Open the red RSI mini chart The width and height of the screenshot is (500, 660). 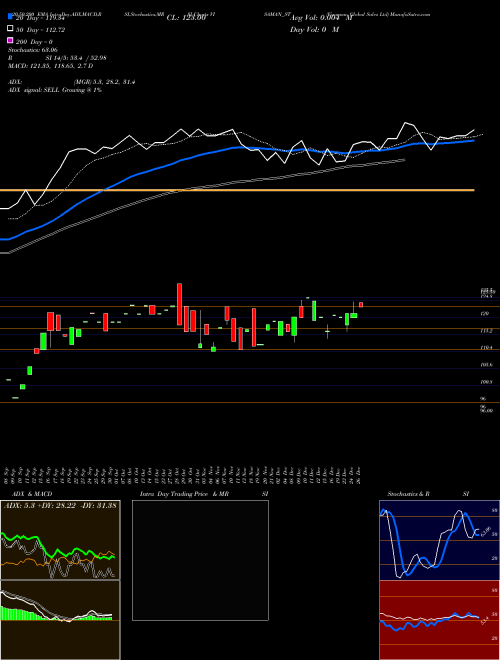coord(439,620)
